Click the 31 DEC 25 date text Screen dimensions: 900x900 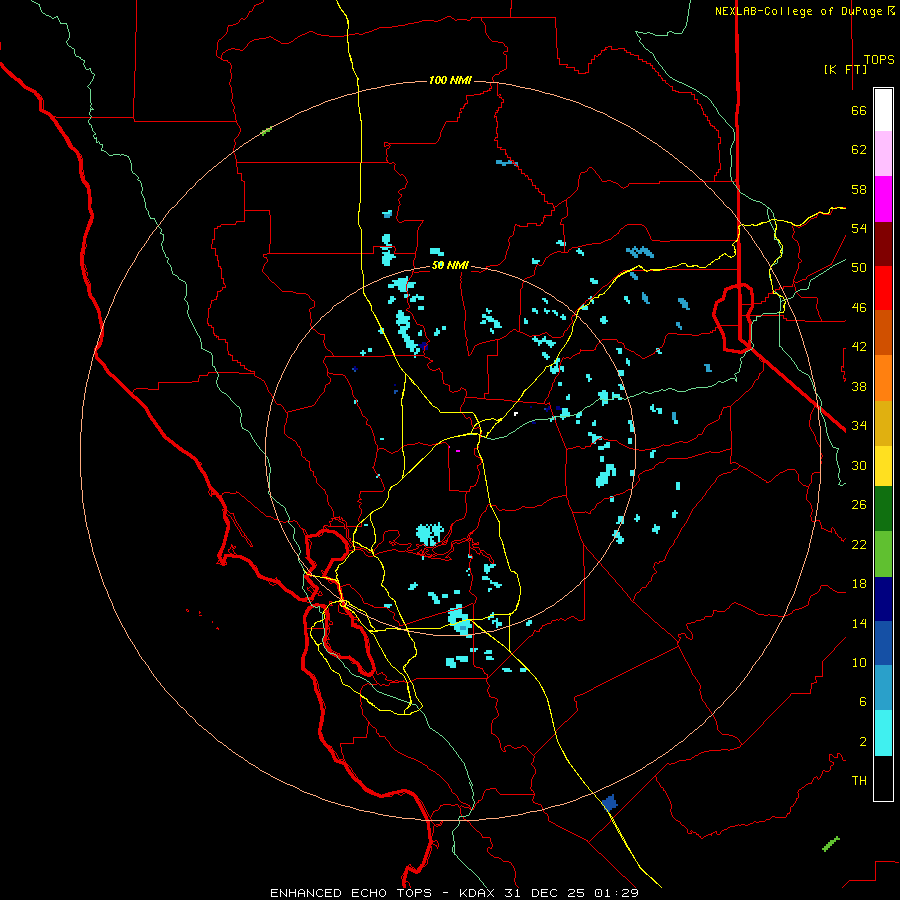(x=545, y=893)
